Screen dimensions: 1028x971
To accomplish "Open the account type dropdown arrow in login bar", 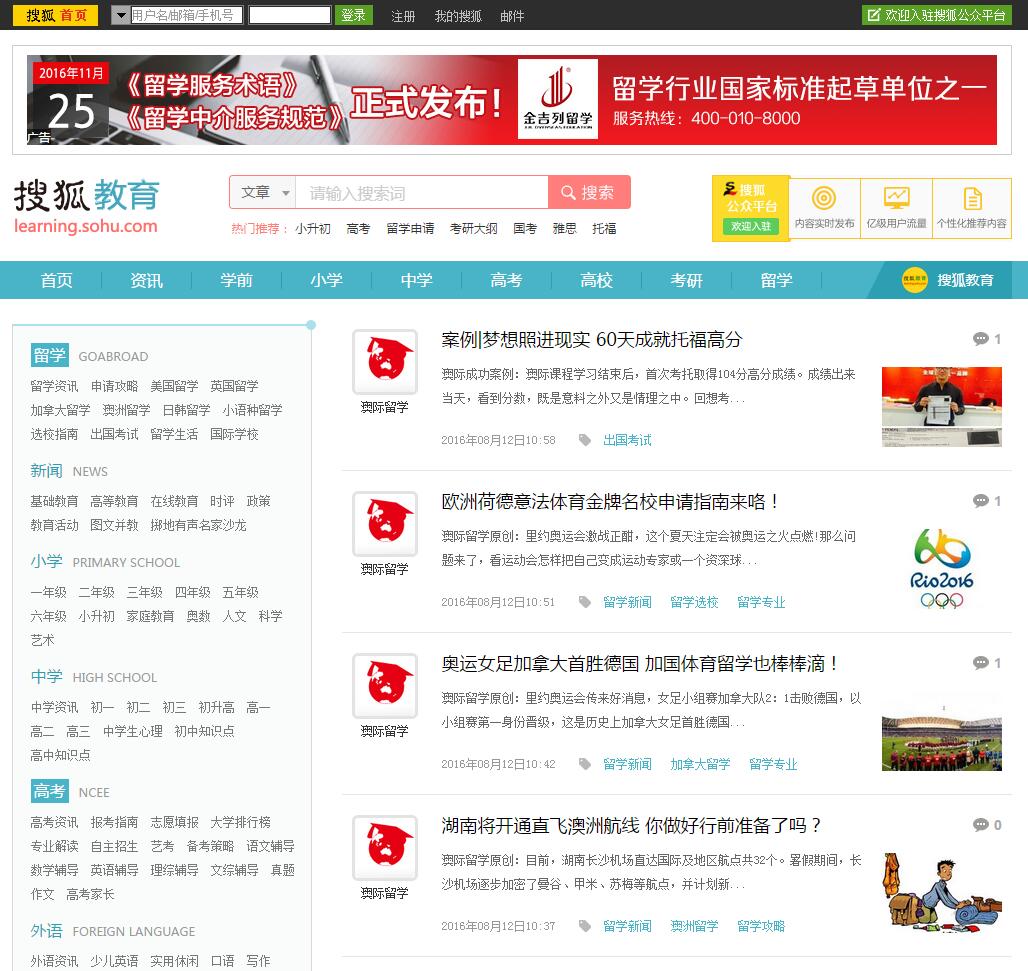I will (120, 15).
